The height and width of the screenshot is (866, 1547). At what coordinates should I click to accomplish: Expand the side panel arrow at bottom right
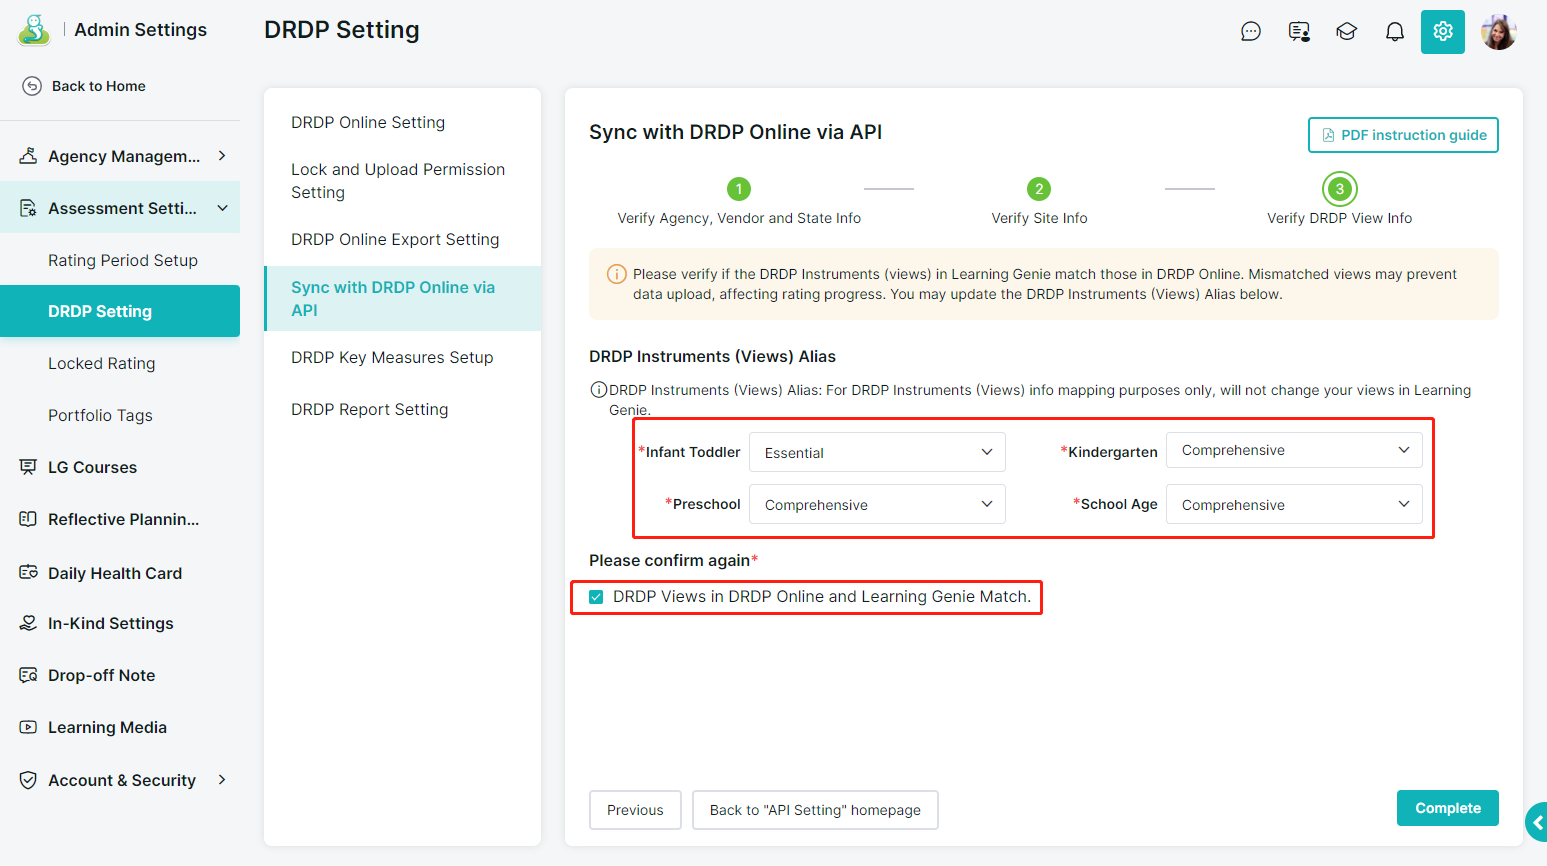[1536, 822]
